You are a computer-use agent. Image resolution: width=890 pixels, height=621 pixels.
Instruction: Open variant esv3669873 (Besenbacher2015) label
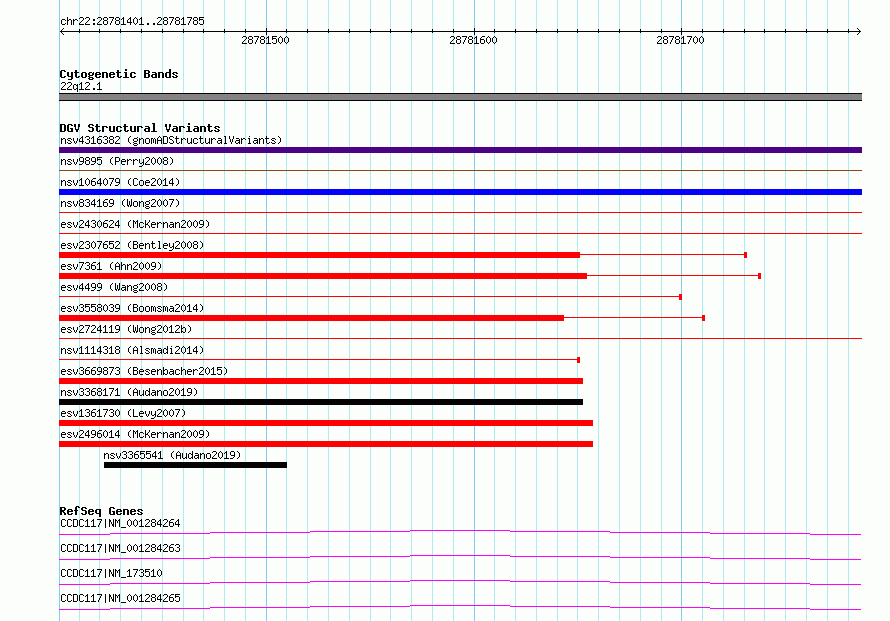(x=144, y=371)
